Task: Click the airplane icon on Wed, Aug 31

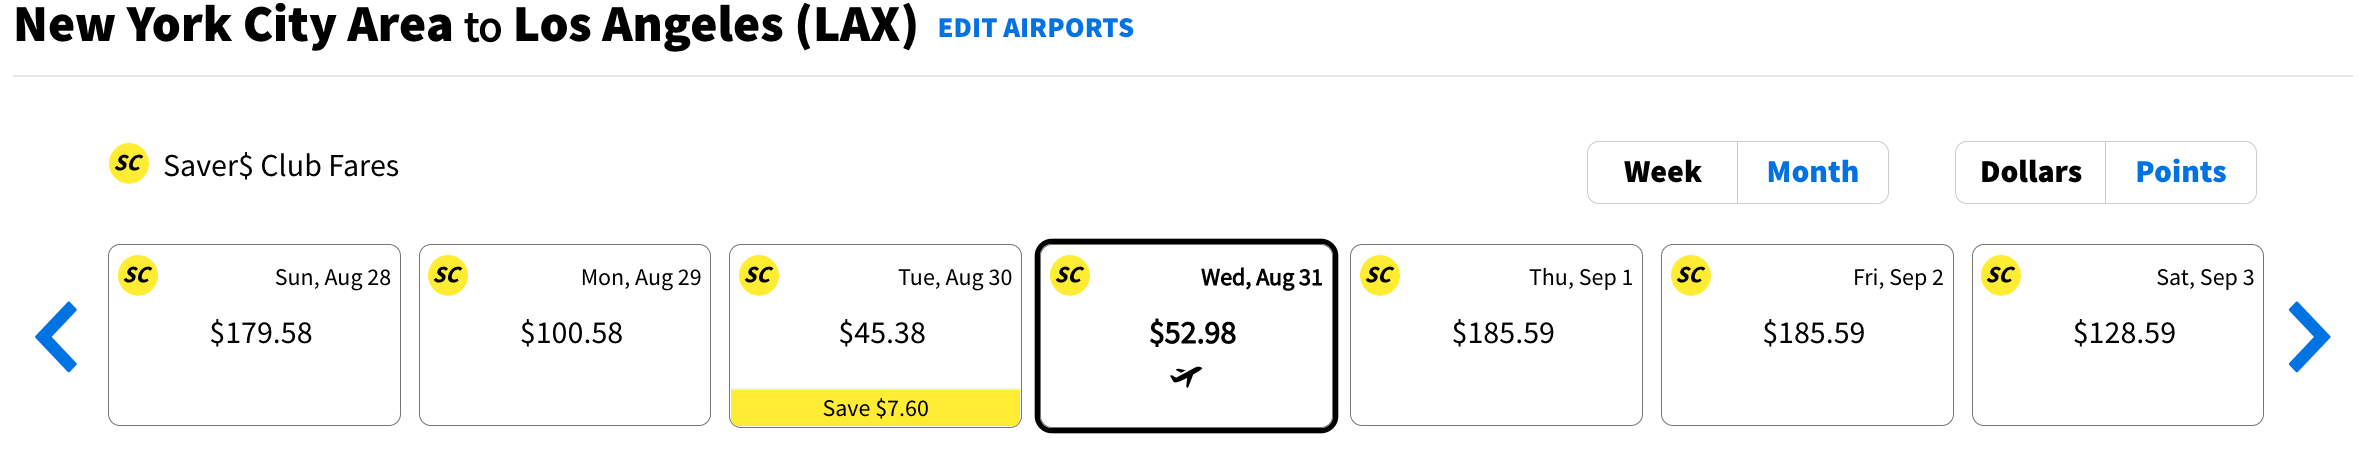Action: click(x=1186, y=377)
